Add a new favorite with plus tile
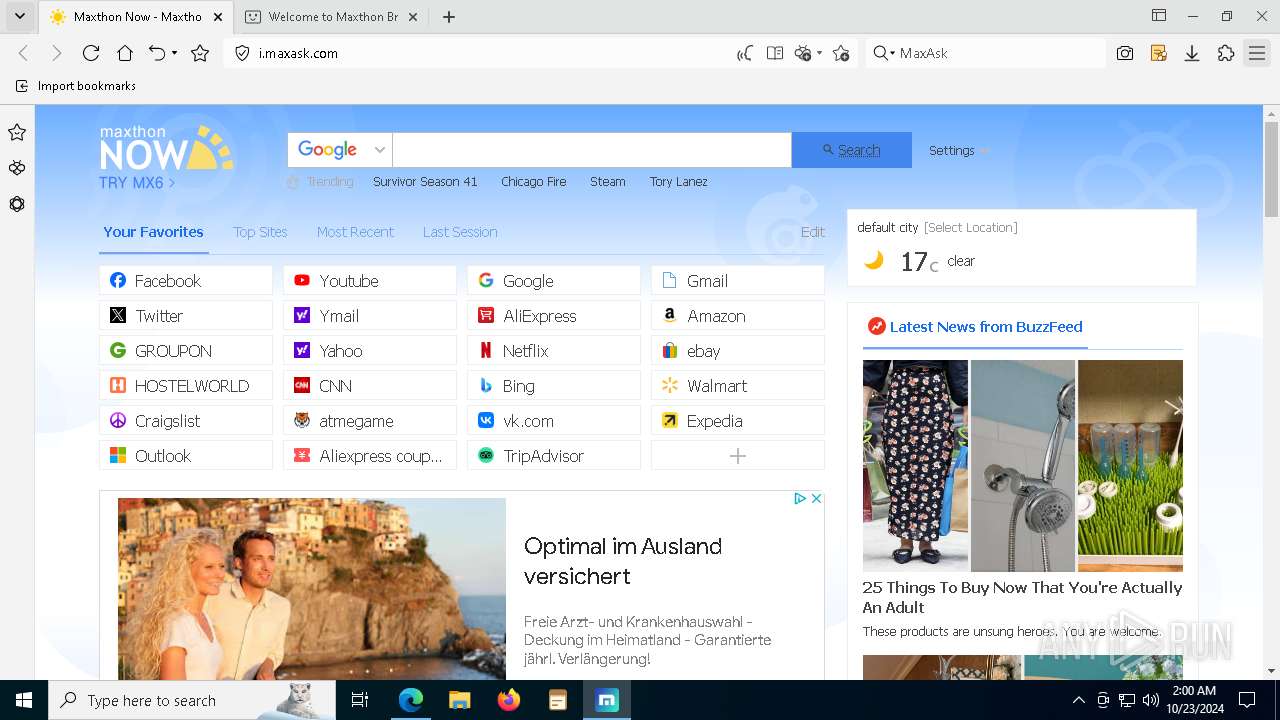Viewport: 1280px width, 720px height. [738, 456]
